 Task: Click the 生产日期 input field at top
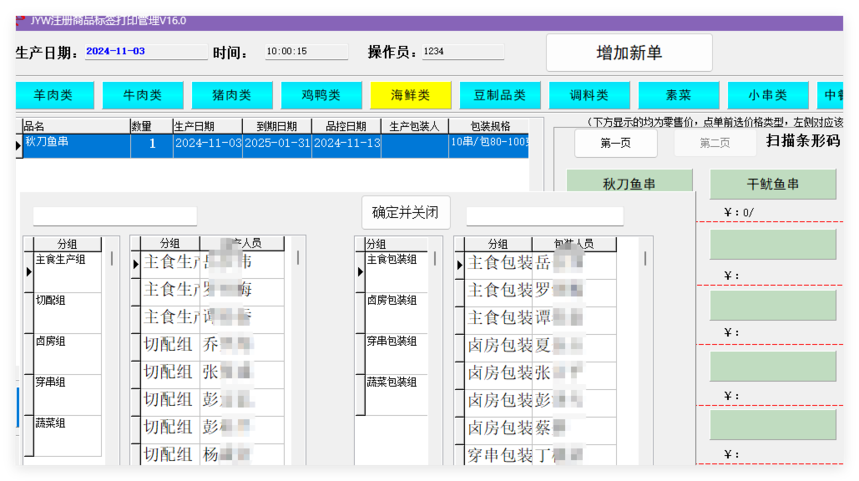click(x=146, y=51)
